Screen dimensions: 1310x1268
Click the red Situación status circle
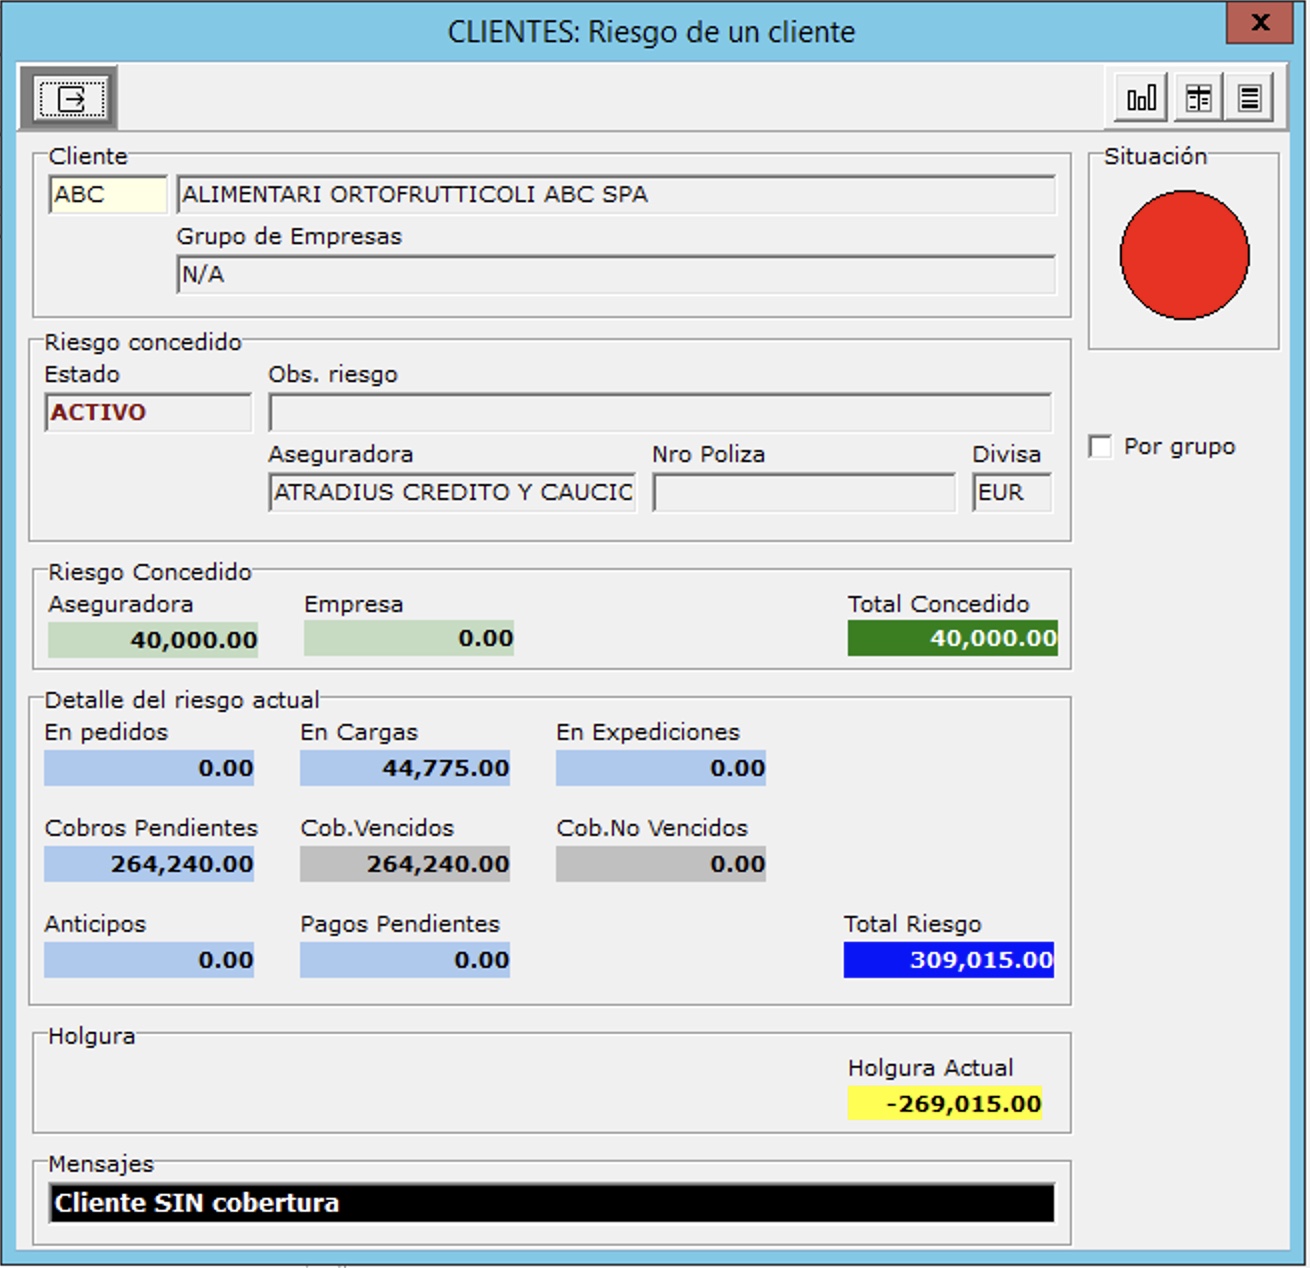[x=1184, y=256]
